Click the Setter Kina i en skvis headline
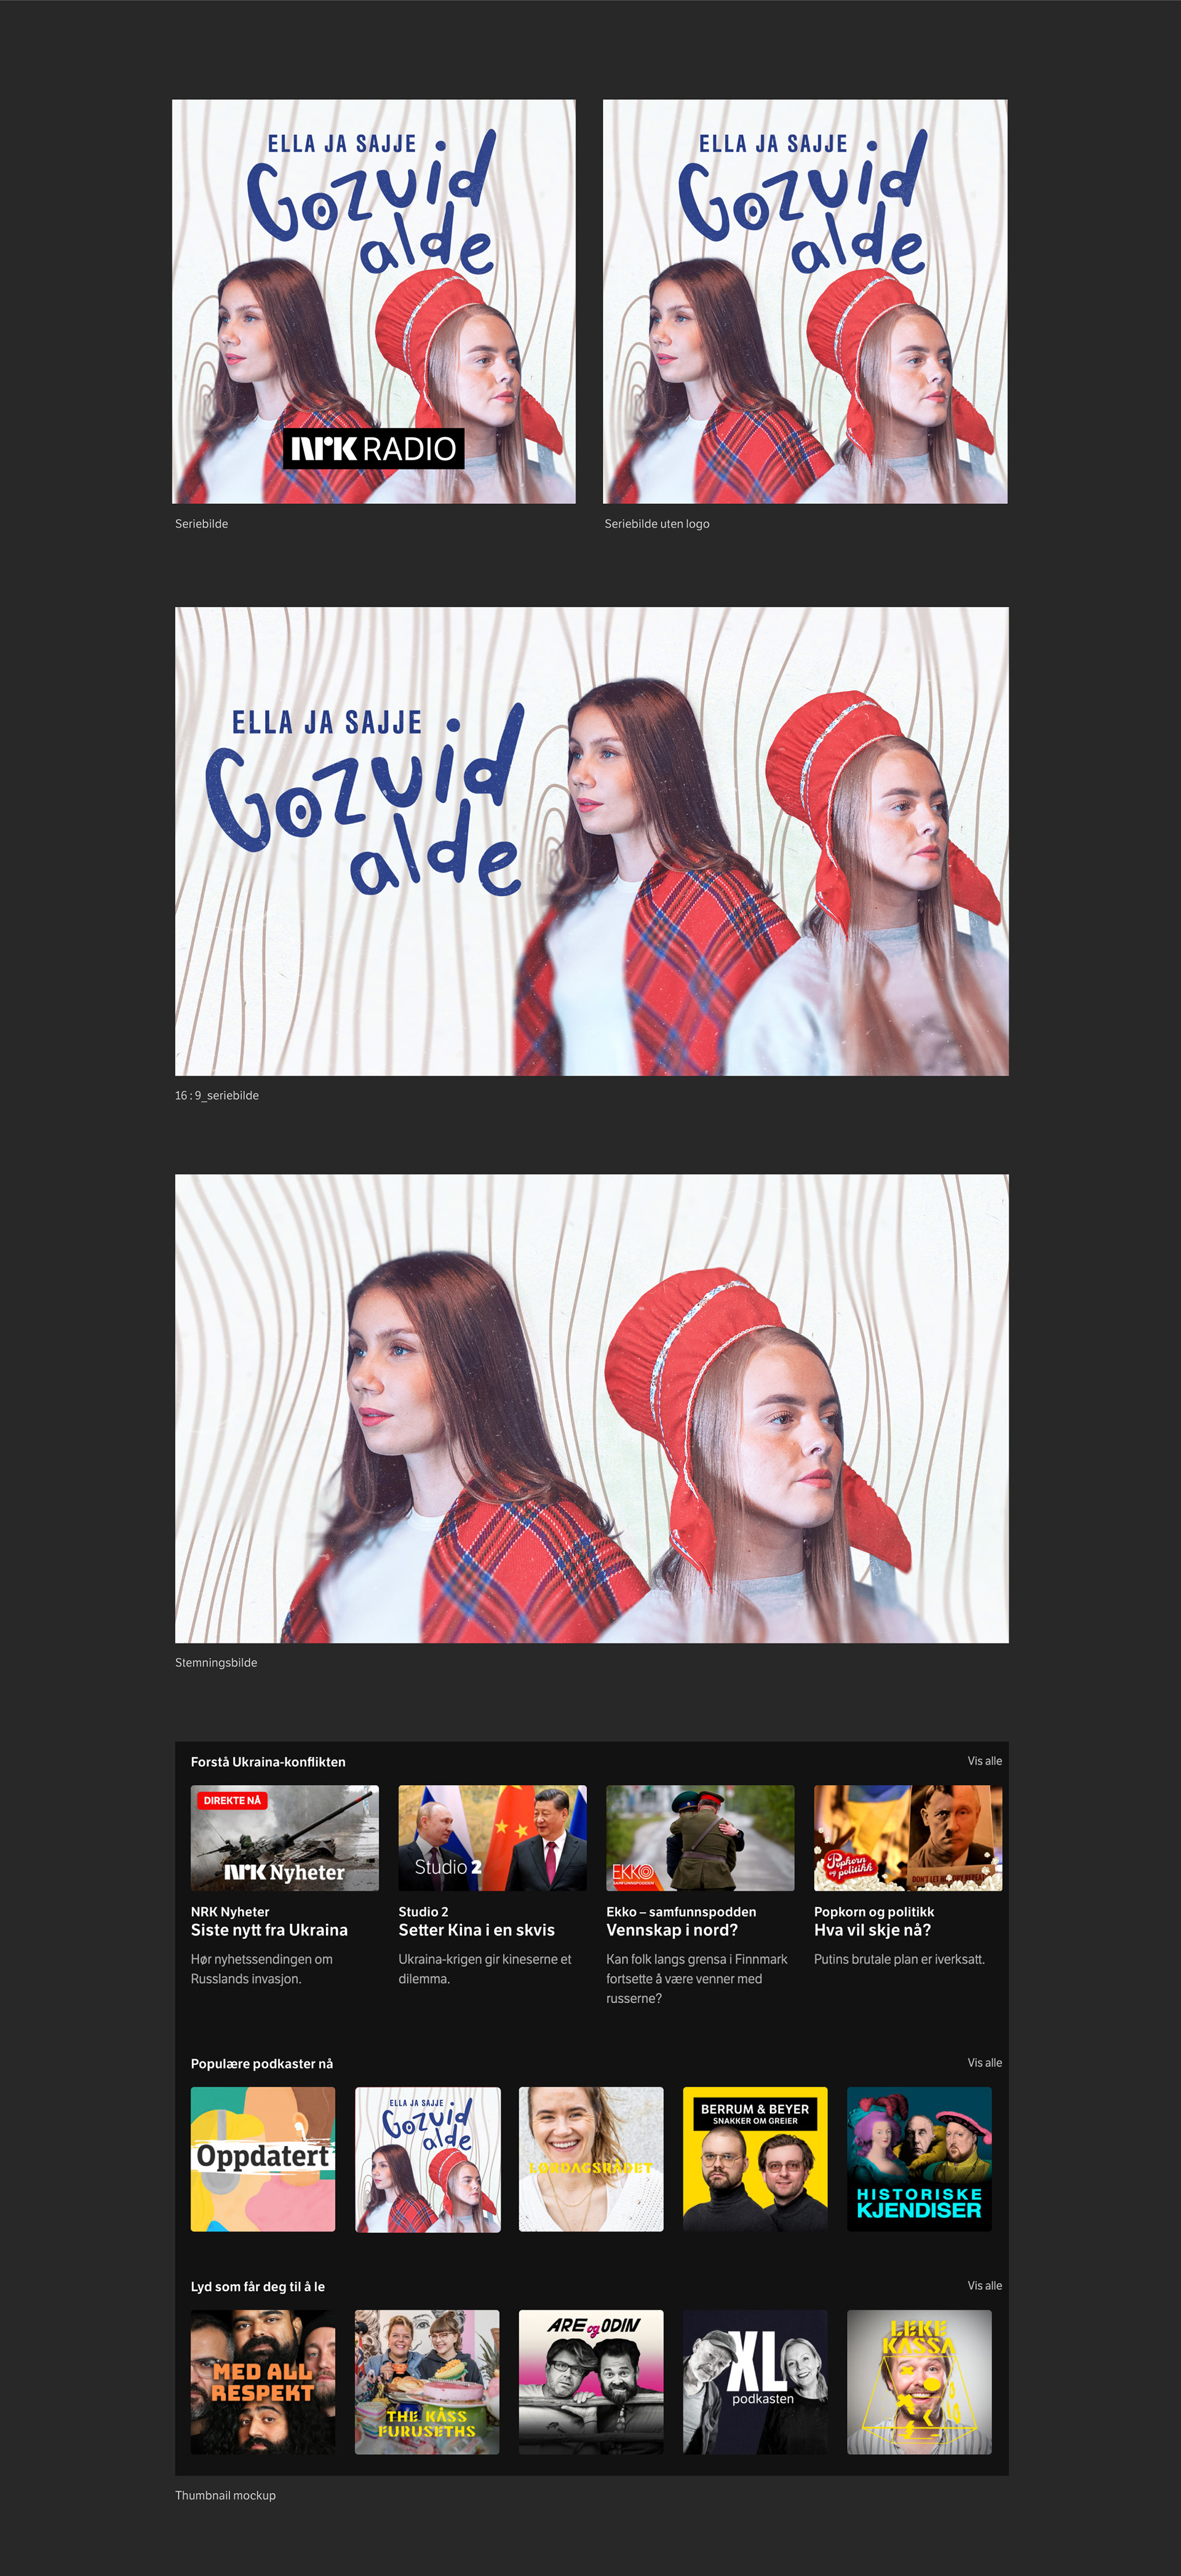Screen dimensions: 1181x2576 (x=476, y=1930)
